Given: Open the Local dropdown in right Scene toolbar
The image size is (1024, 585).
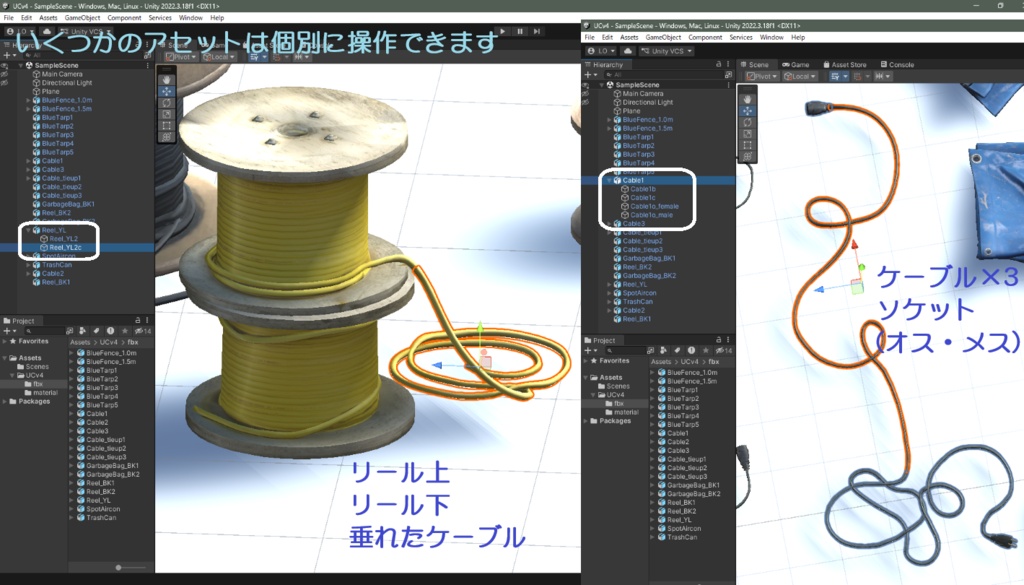Looking at the screenshot, I should tap(801, 76).
